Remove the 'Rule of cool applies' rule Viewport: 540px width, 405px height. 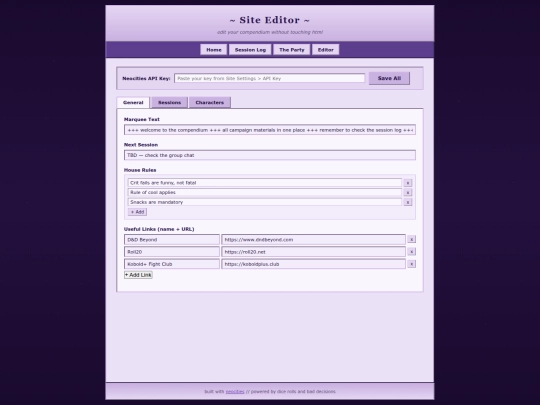pyautogui.click(x=407, y=193)
